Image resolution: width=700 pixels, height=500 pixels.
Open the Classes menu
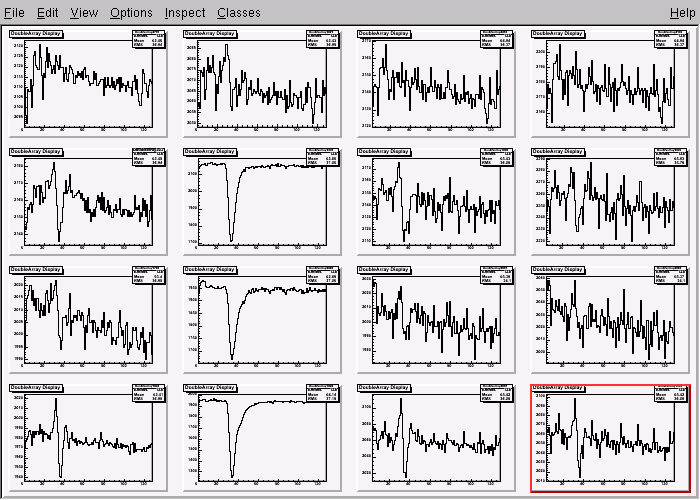[239, 12]
